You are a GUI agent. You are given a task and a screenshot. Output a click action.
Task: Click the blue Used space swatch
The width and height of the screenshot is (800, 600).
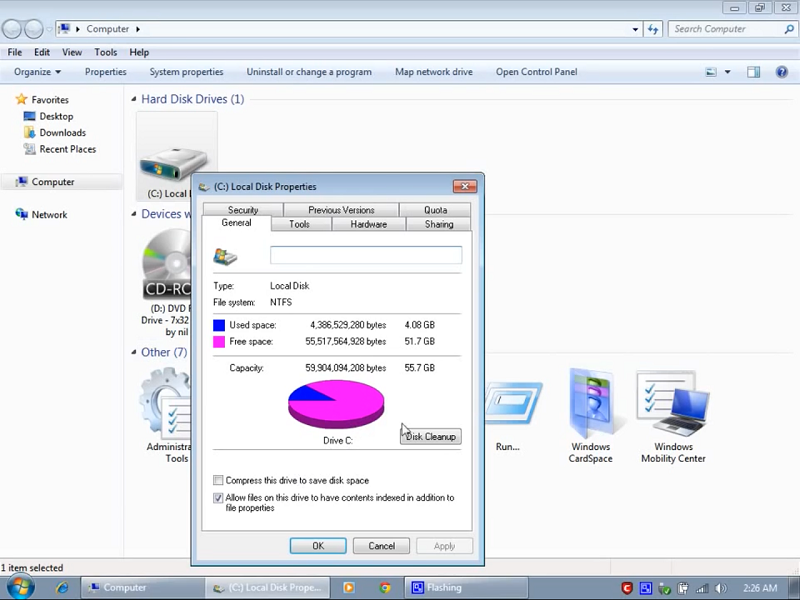(x=219, y=325)
